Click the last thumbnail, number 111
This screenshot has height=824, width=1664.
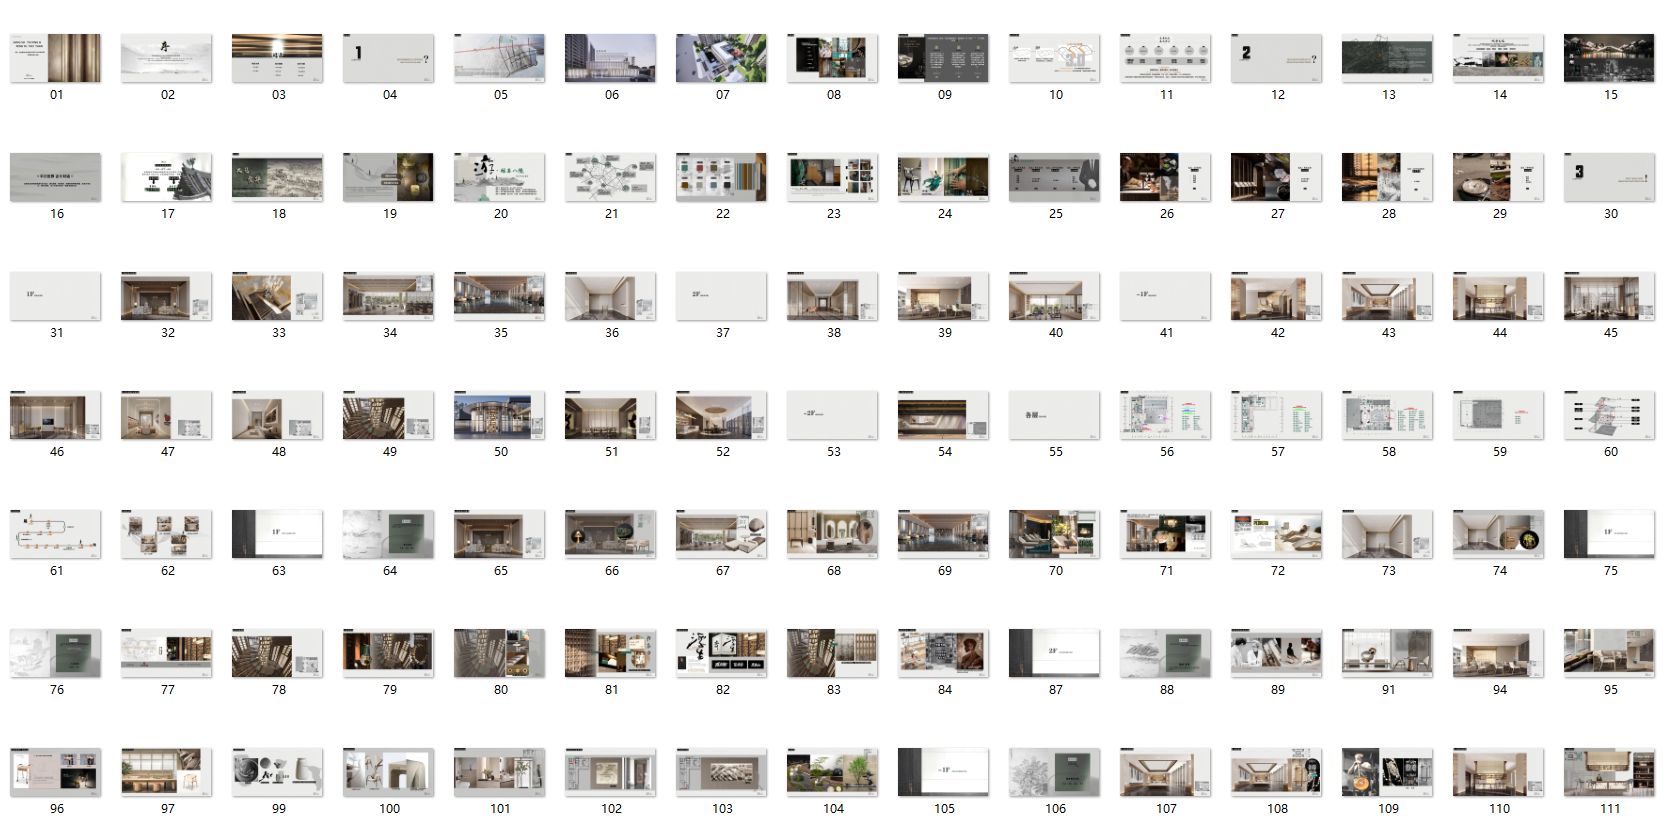pyautogui.click(x=1610, y=772)
